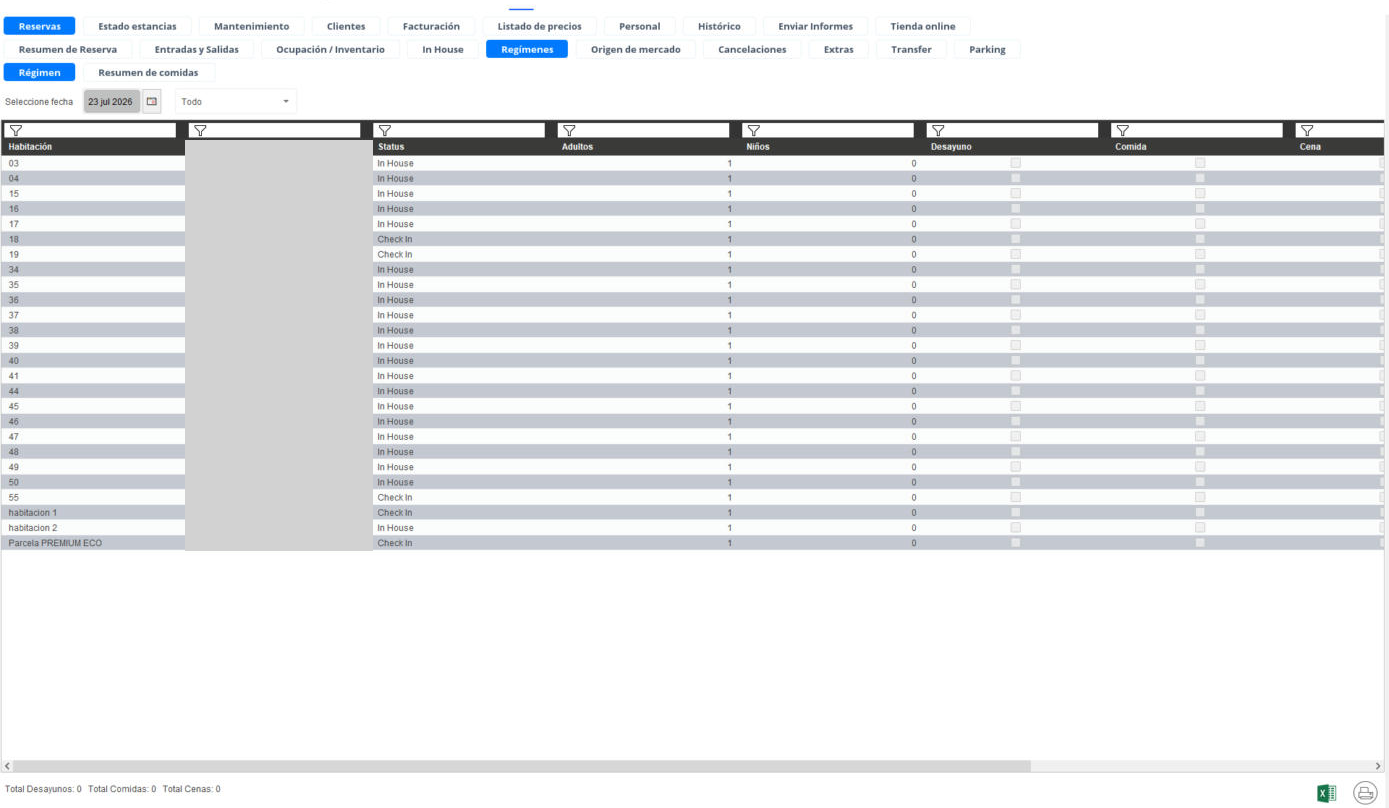Toggle Desayuno checkbox for room 18
This screenshot has width=1389, height=808.
tap(1016, 239)
